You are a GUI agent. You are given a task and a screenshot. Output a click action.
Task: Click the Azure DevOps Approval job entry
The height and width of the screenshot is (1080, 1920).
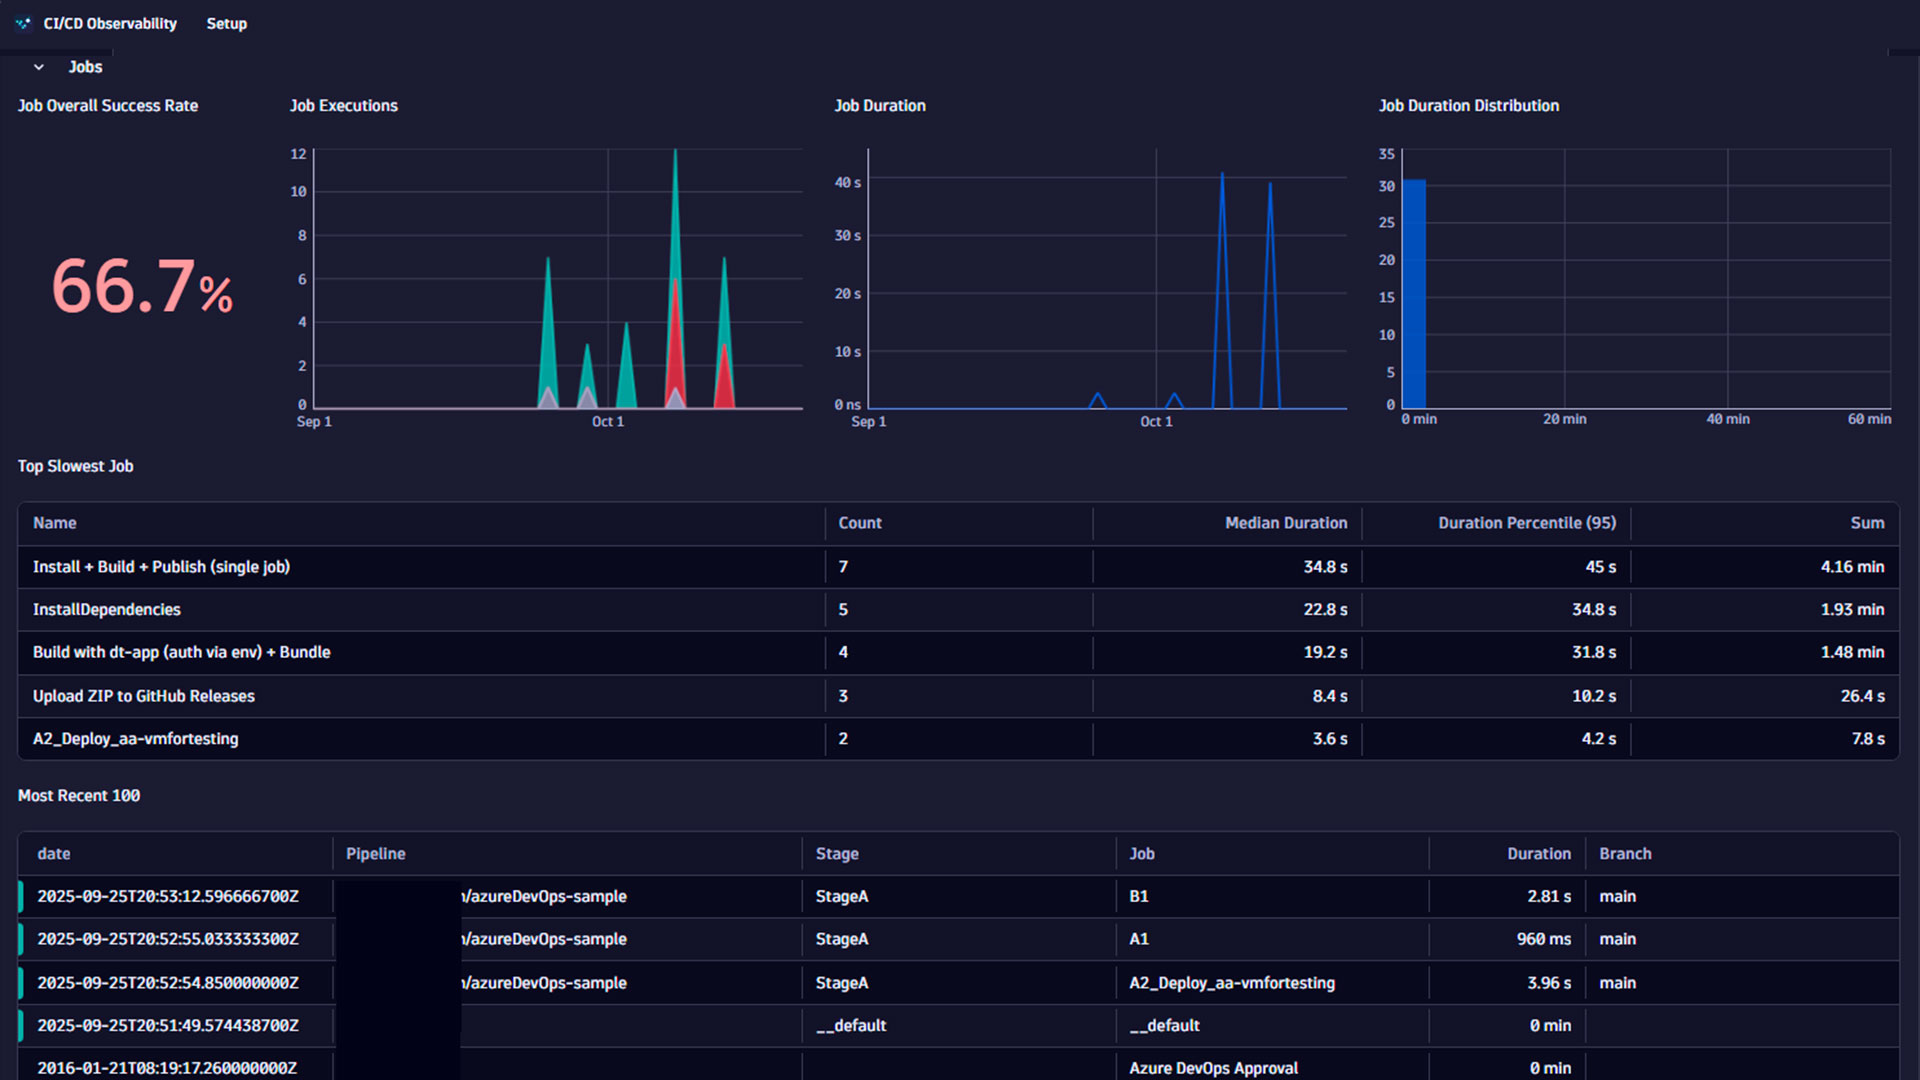[1213, 1067]
